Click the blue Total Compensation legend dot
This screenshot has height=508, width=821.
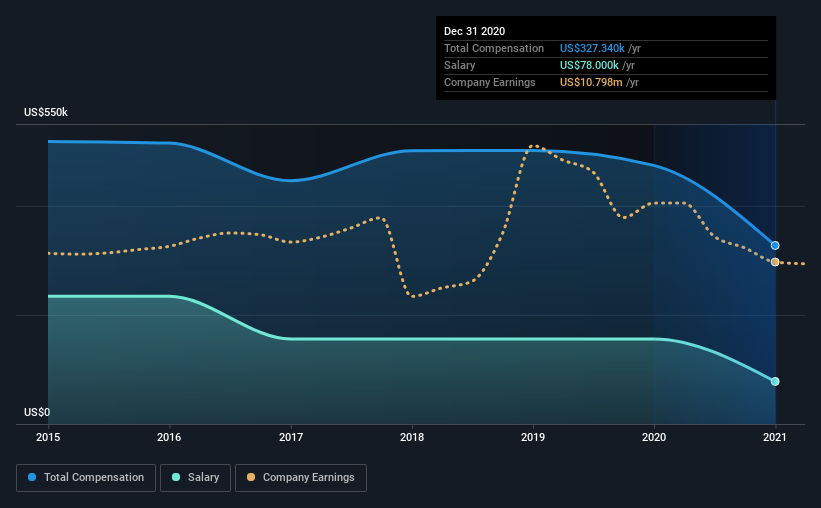[x=32, y=477]
